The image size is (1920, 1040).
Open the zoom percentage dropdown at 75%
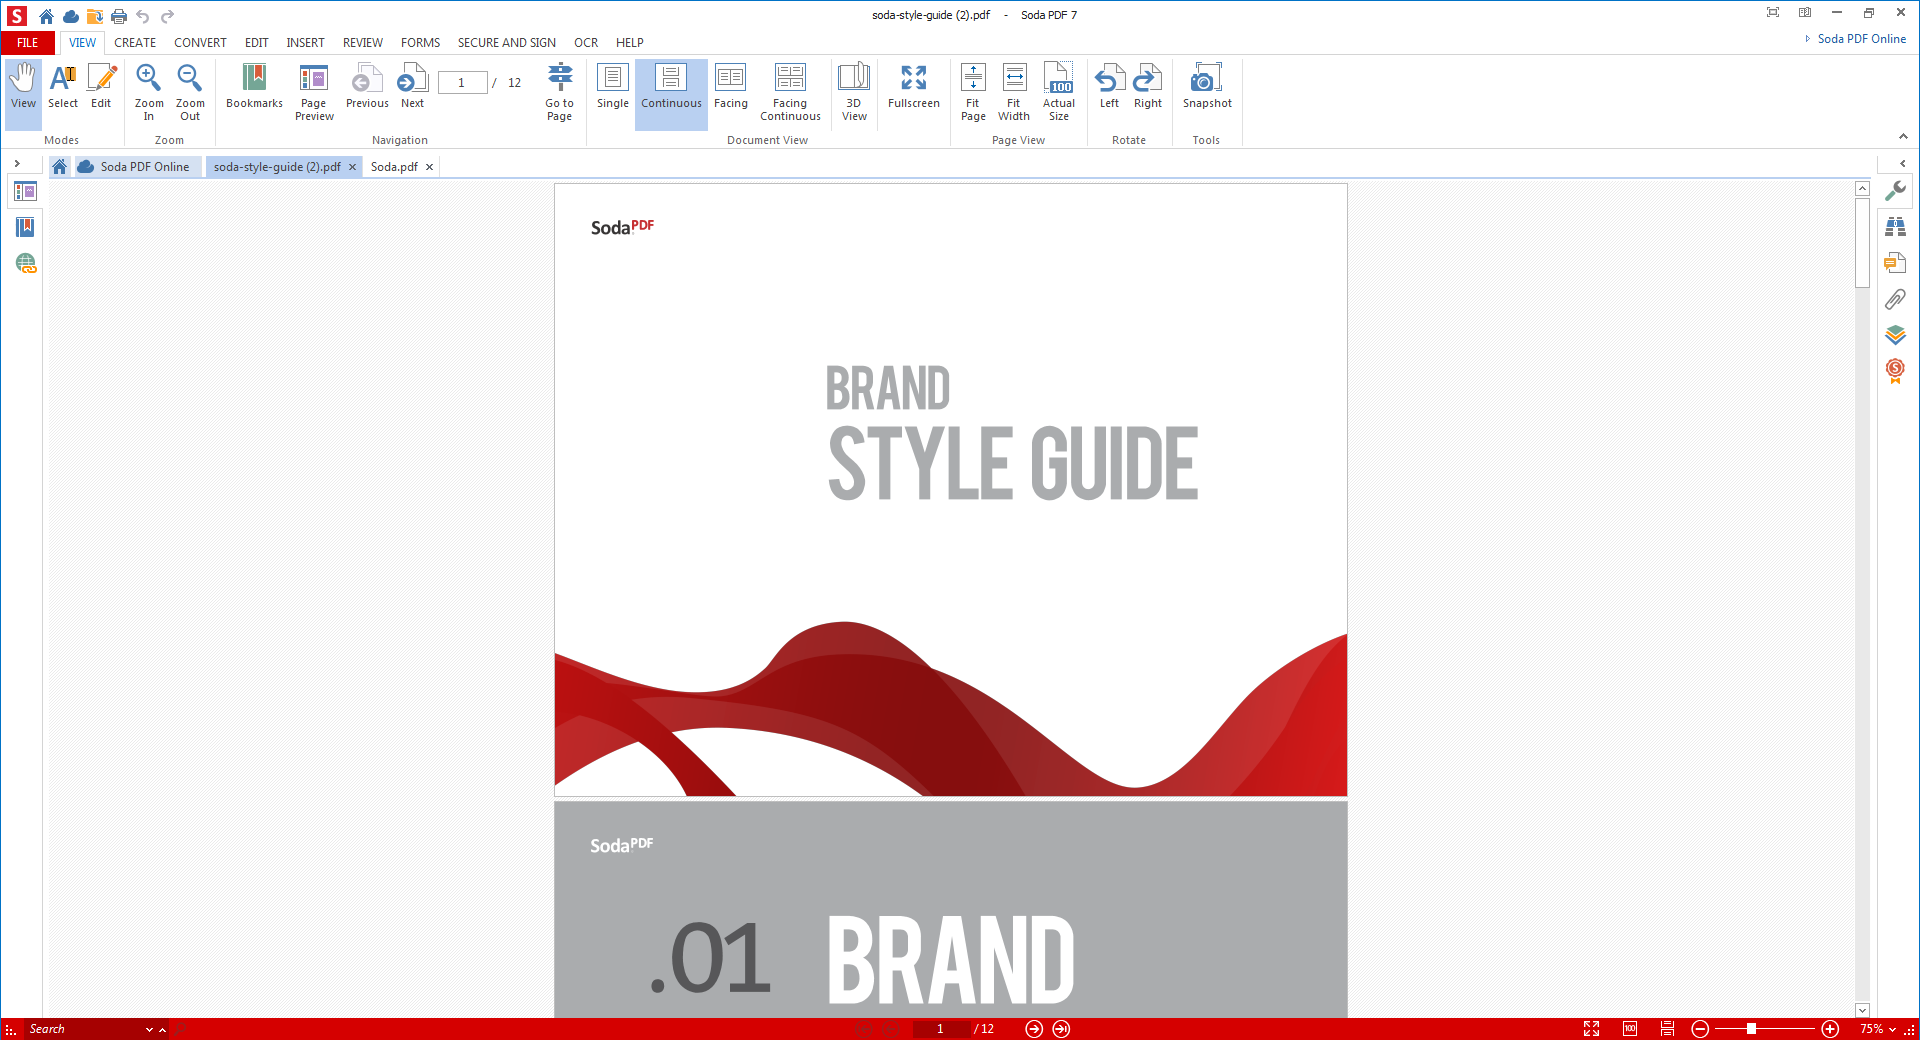tap(1878, 1029)
